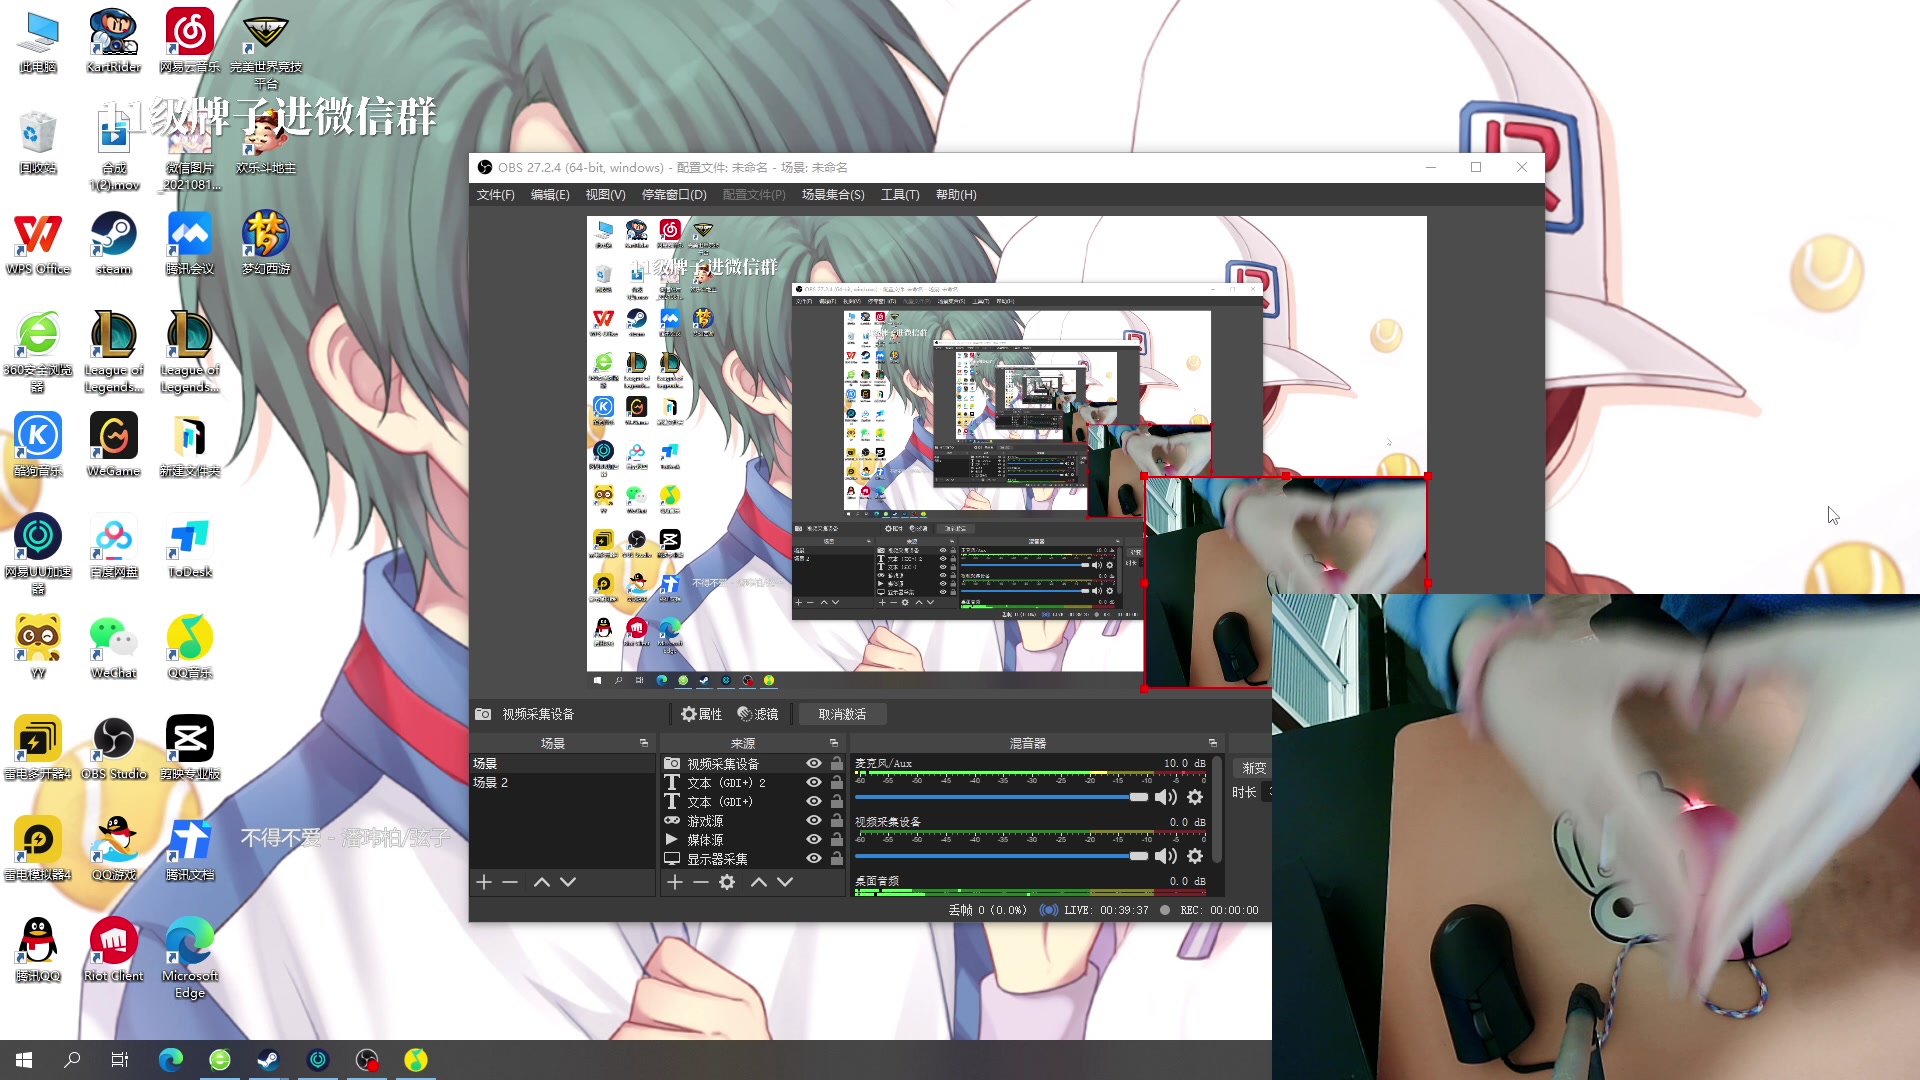Toggle visibility of 游戏源 source
The image size is (1920, 1080).
click(814, 820)
